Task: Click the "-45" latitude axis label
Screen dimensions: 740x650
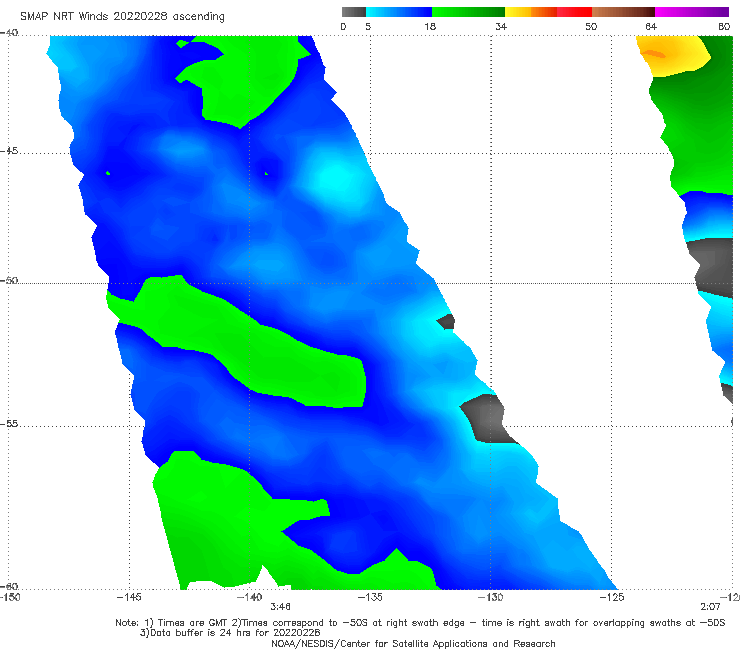Action: 9,151
